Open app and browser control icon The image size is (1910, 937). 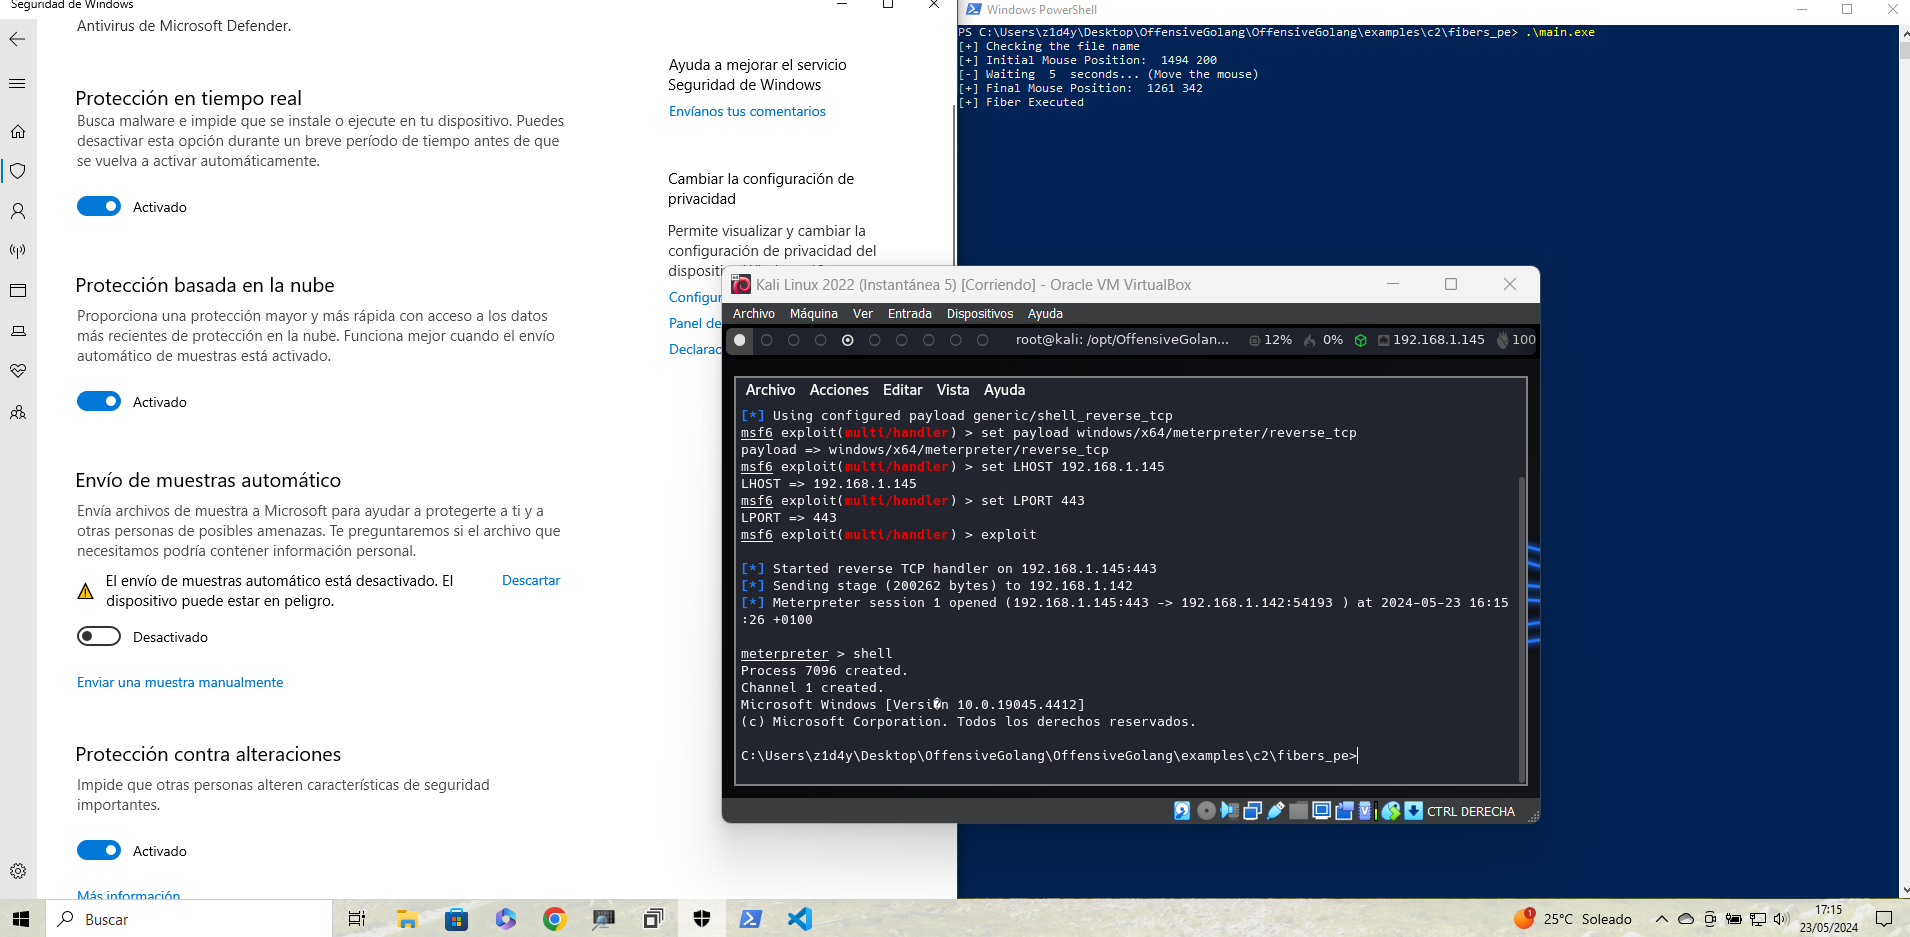point(18,291)
